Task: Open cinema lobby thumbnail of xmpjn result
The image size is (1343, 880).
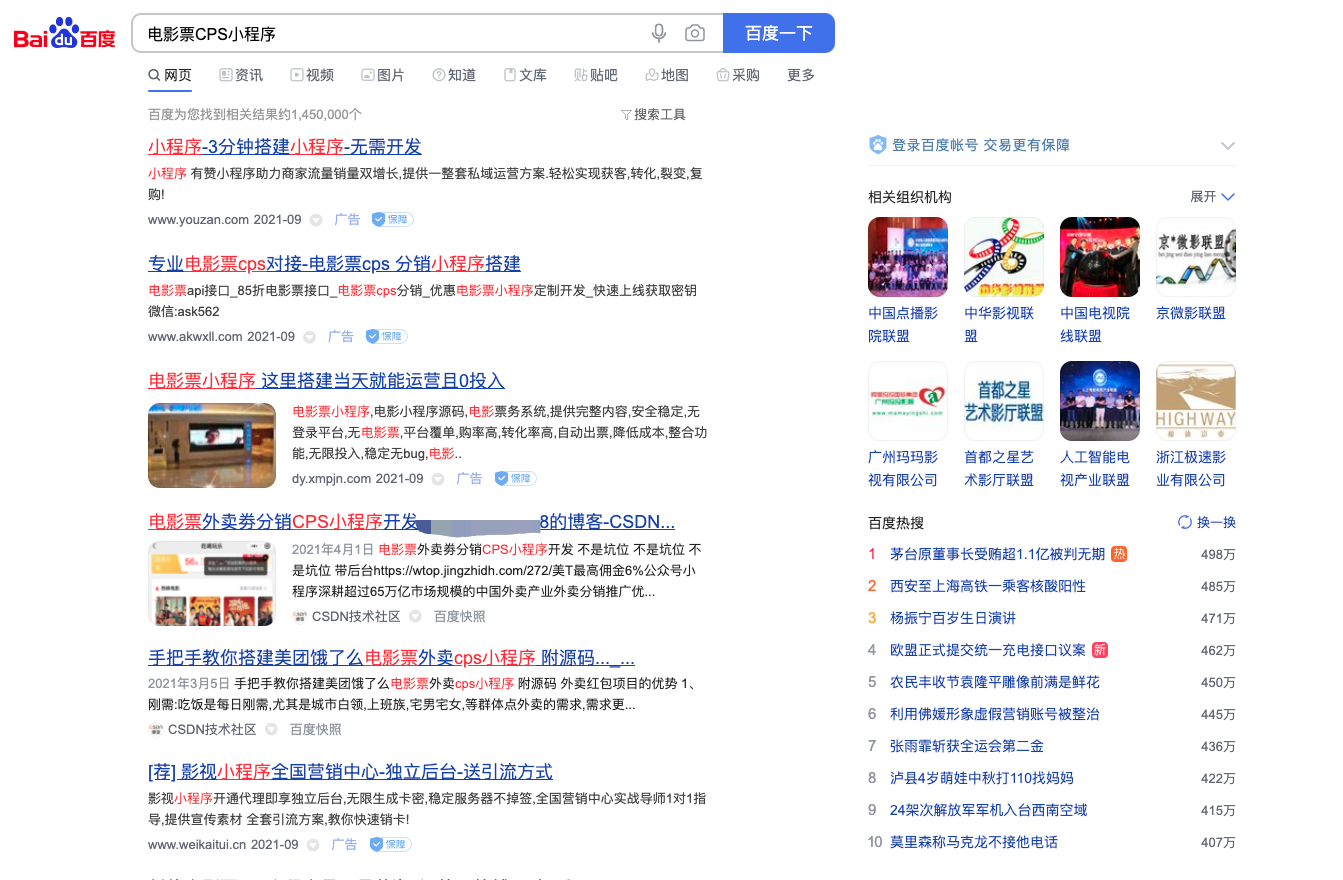Action: pos(212,445)
